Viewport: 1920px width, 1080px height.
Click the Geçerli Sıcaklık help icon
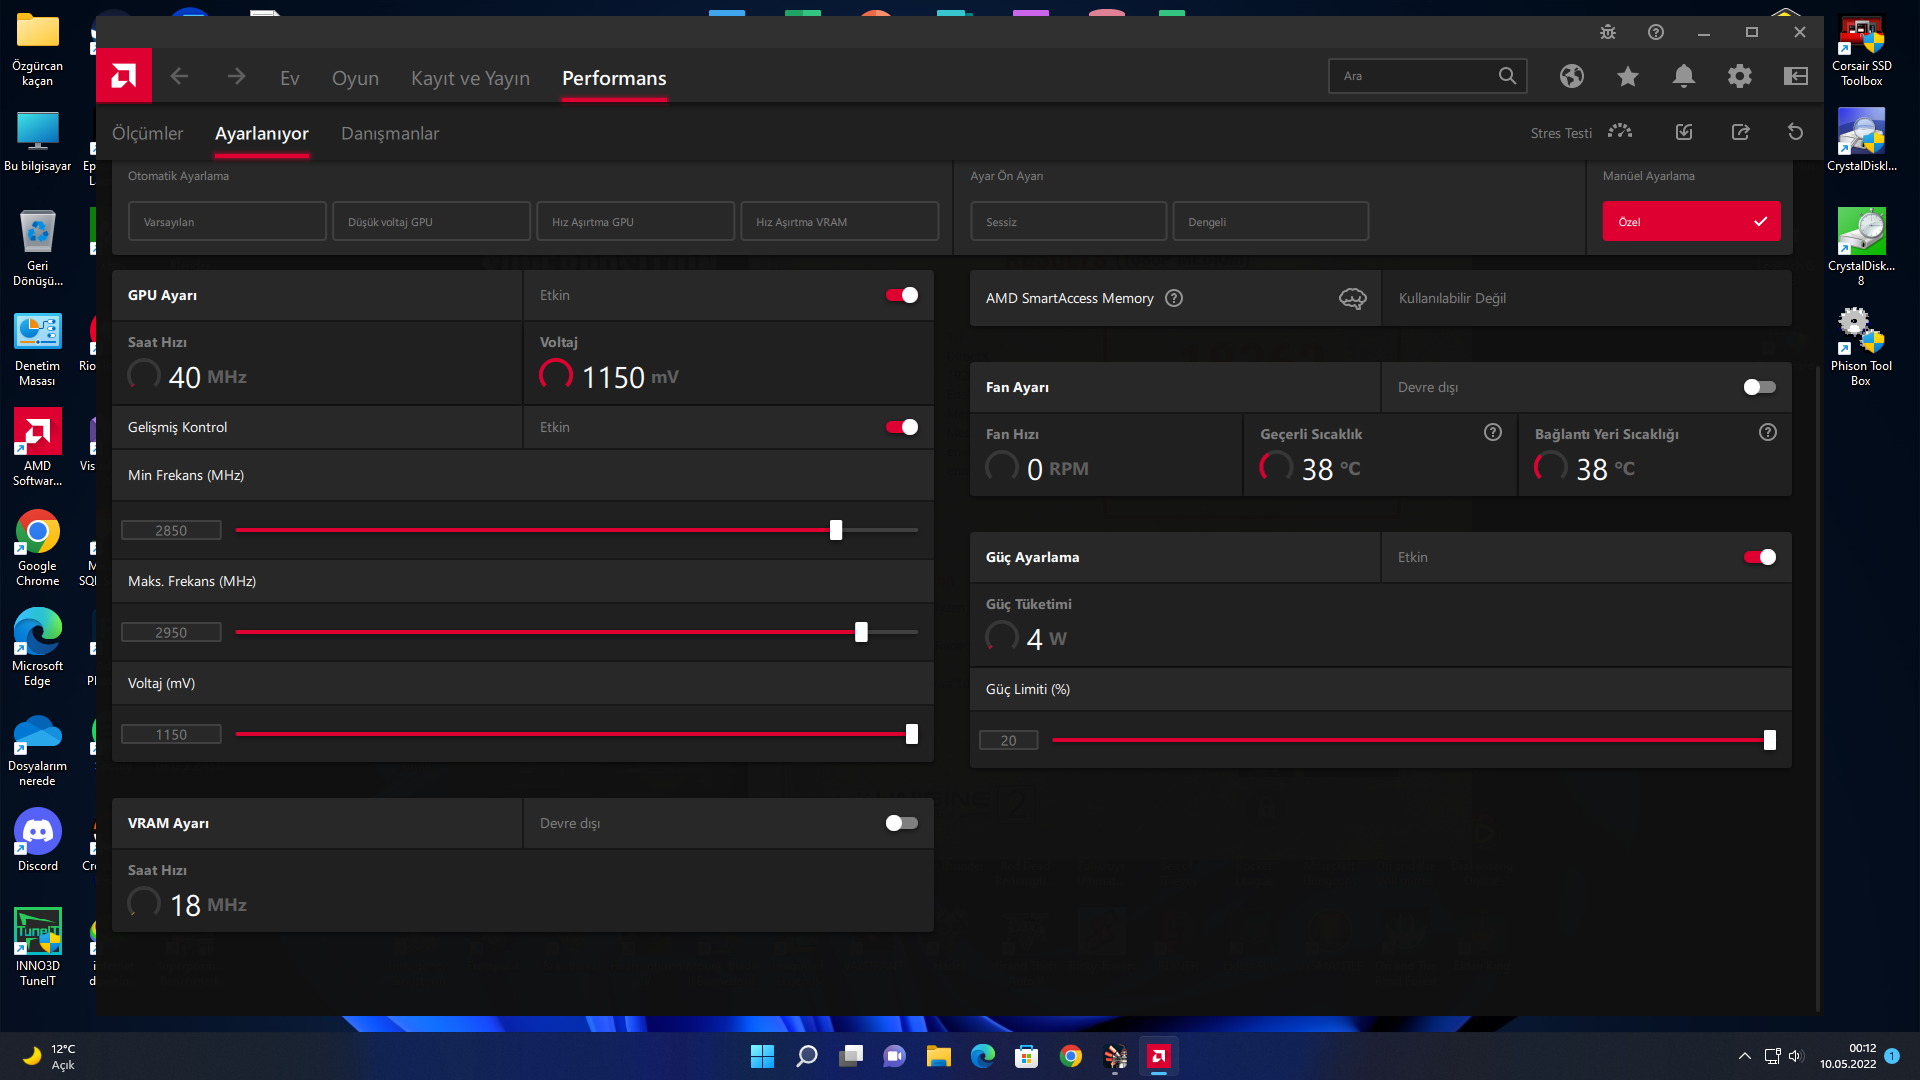(1493, 432)
